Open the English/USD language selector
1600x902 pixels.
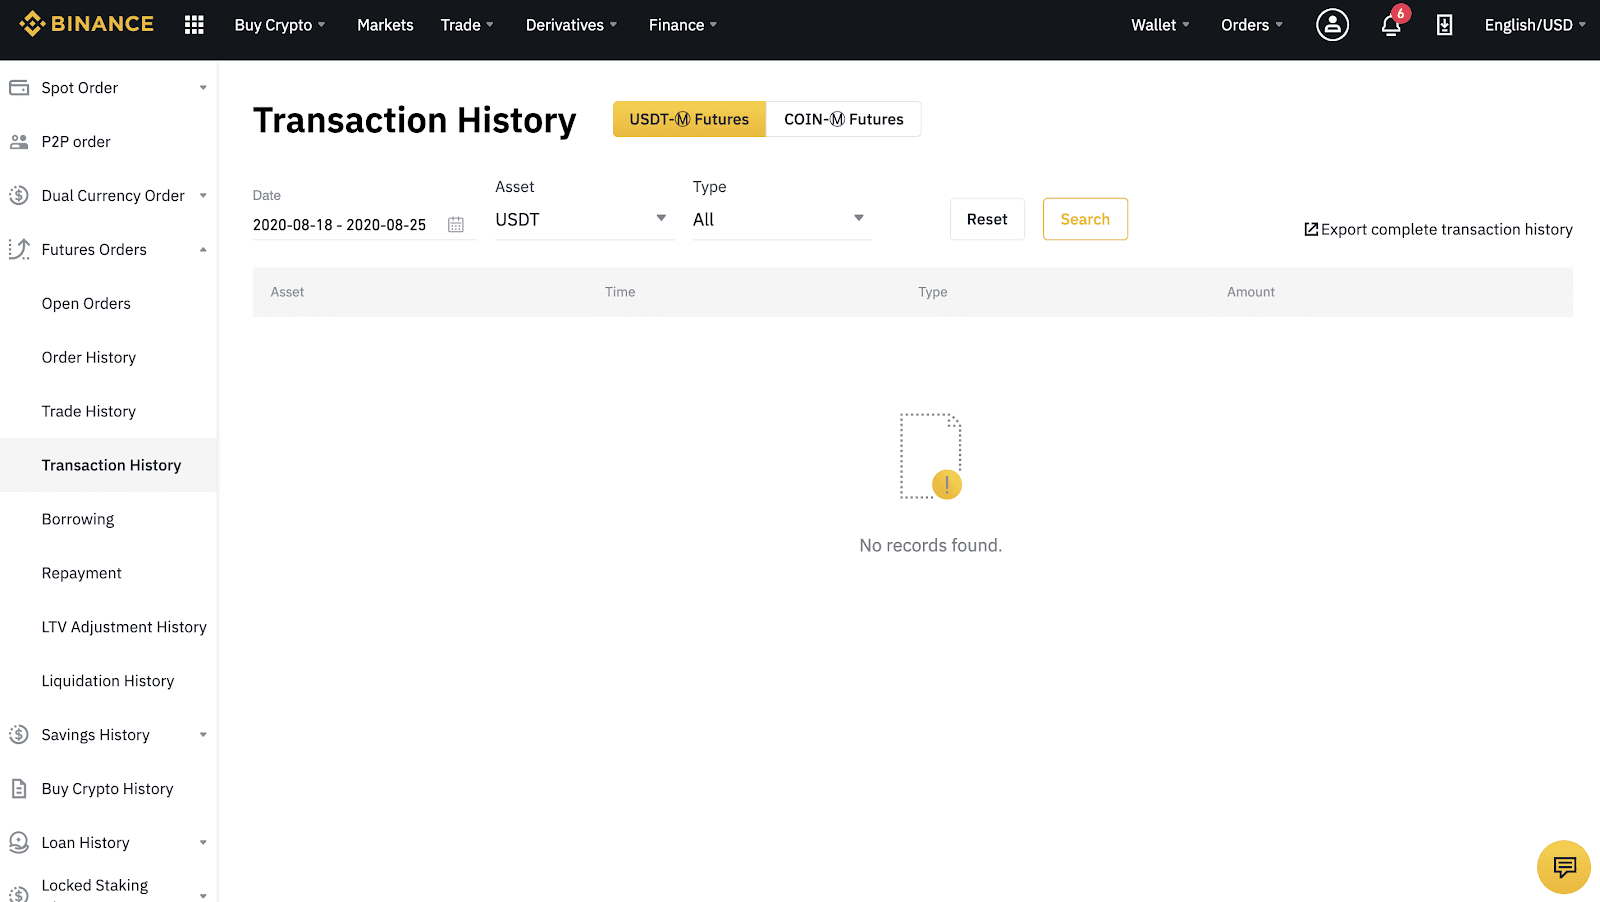(x=1535, y=25)
